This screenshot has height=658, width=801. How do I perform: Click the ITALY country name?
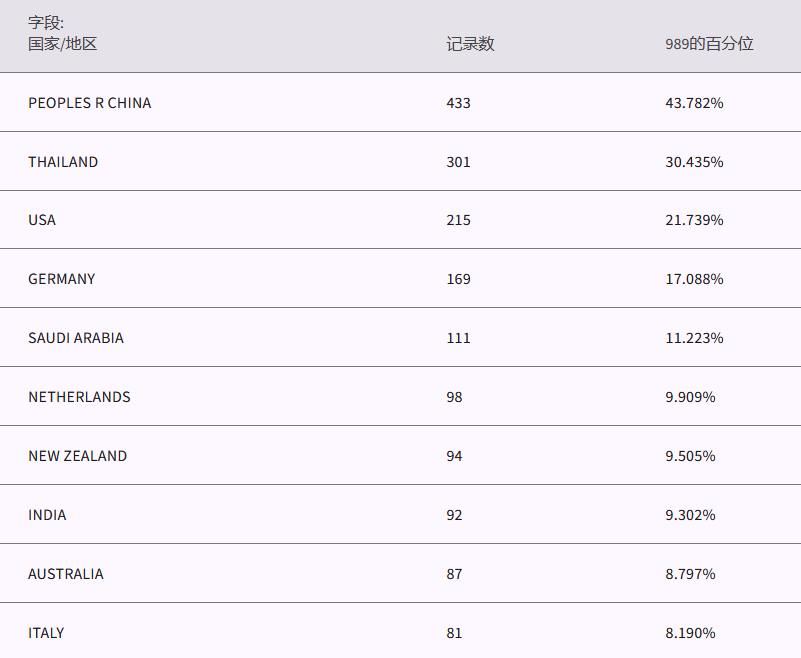tap(46, 633)
